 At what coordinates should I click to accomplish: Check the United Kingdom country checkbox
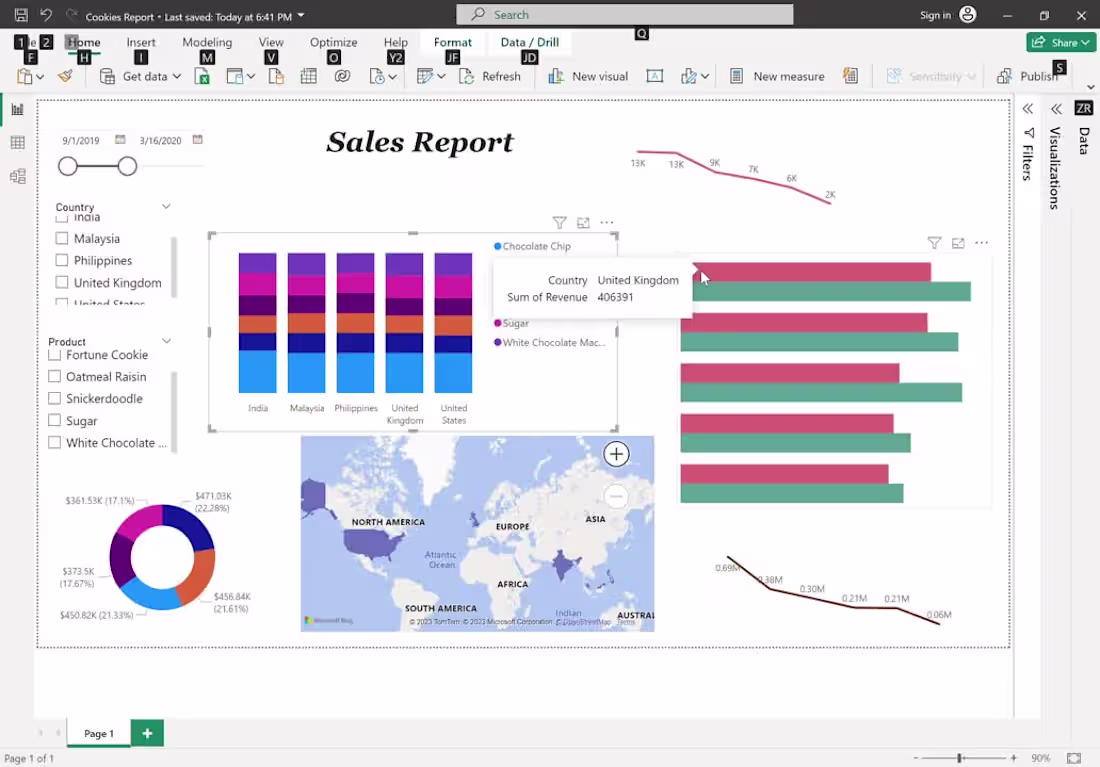62,282
